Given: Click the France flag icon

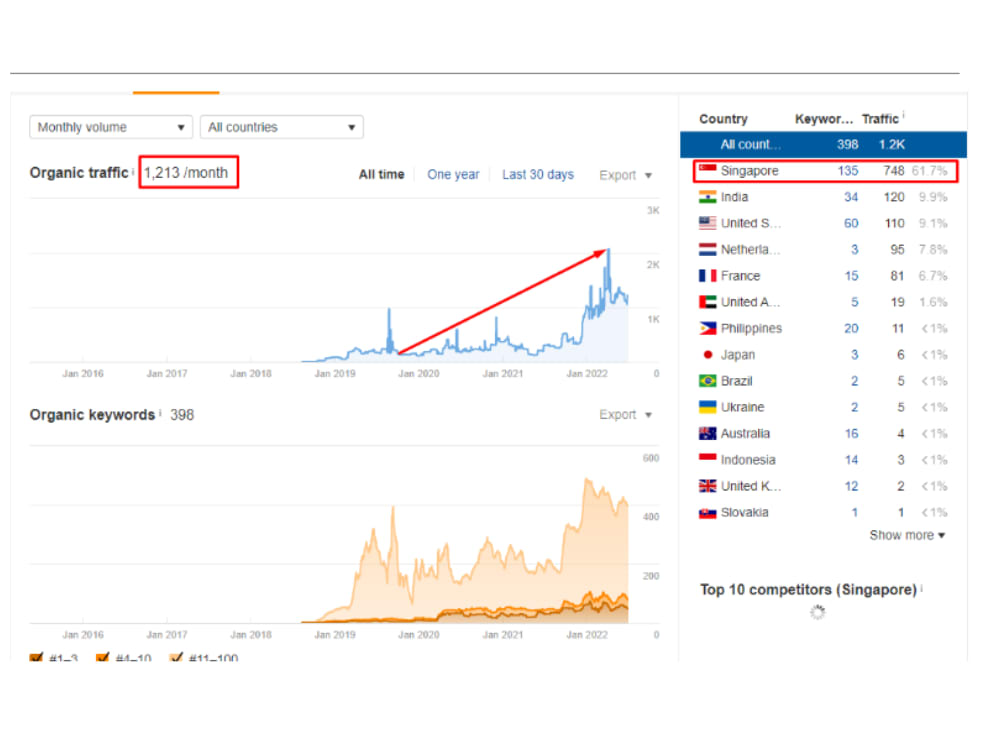Looking at the screenshot, I should pos(707,276).
